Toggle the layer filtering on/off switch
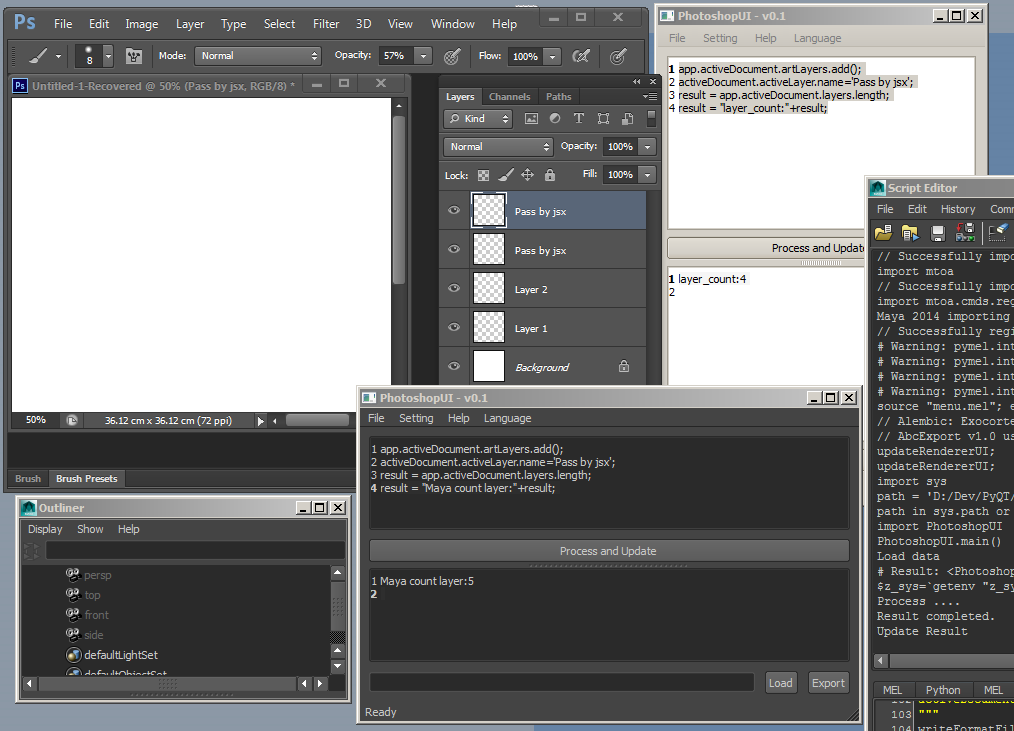Screen dimensions: 1014x731 point(651,118)
